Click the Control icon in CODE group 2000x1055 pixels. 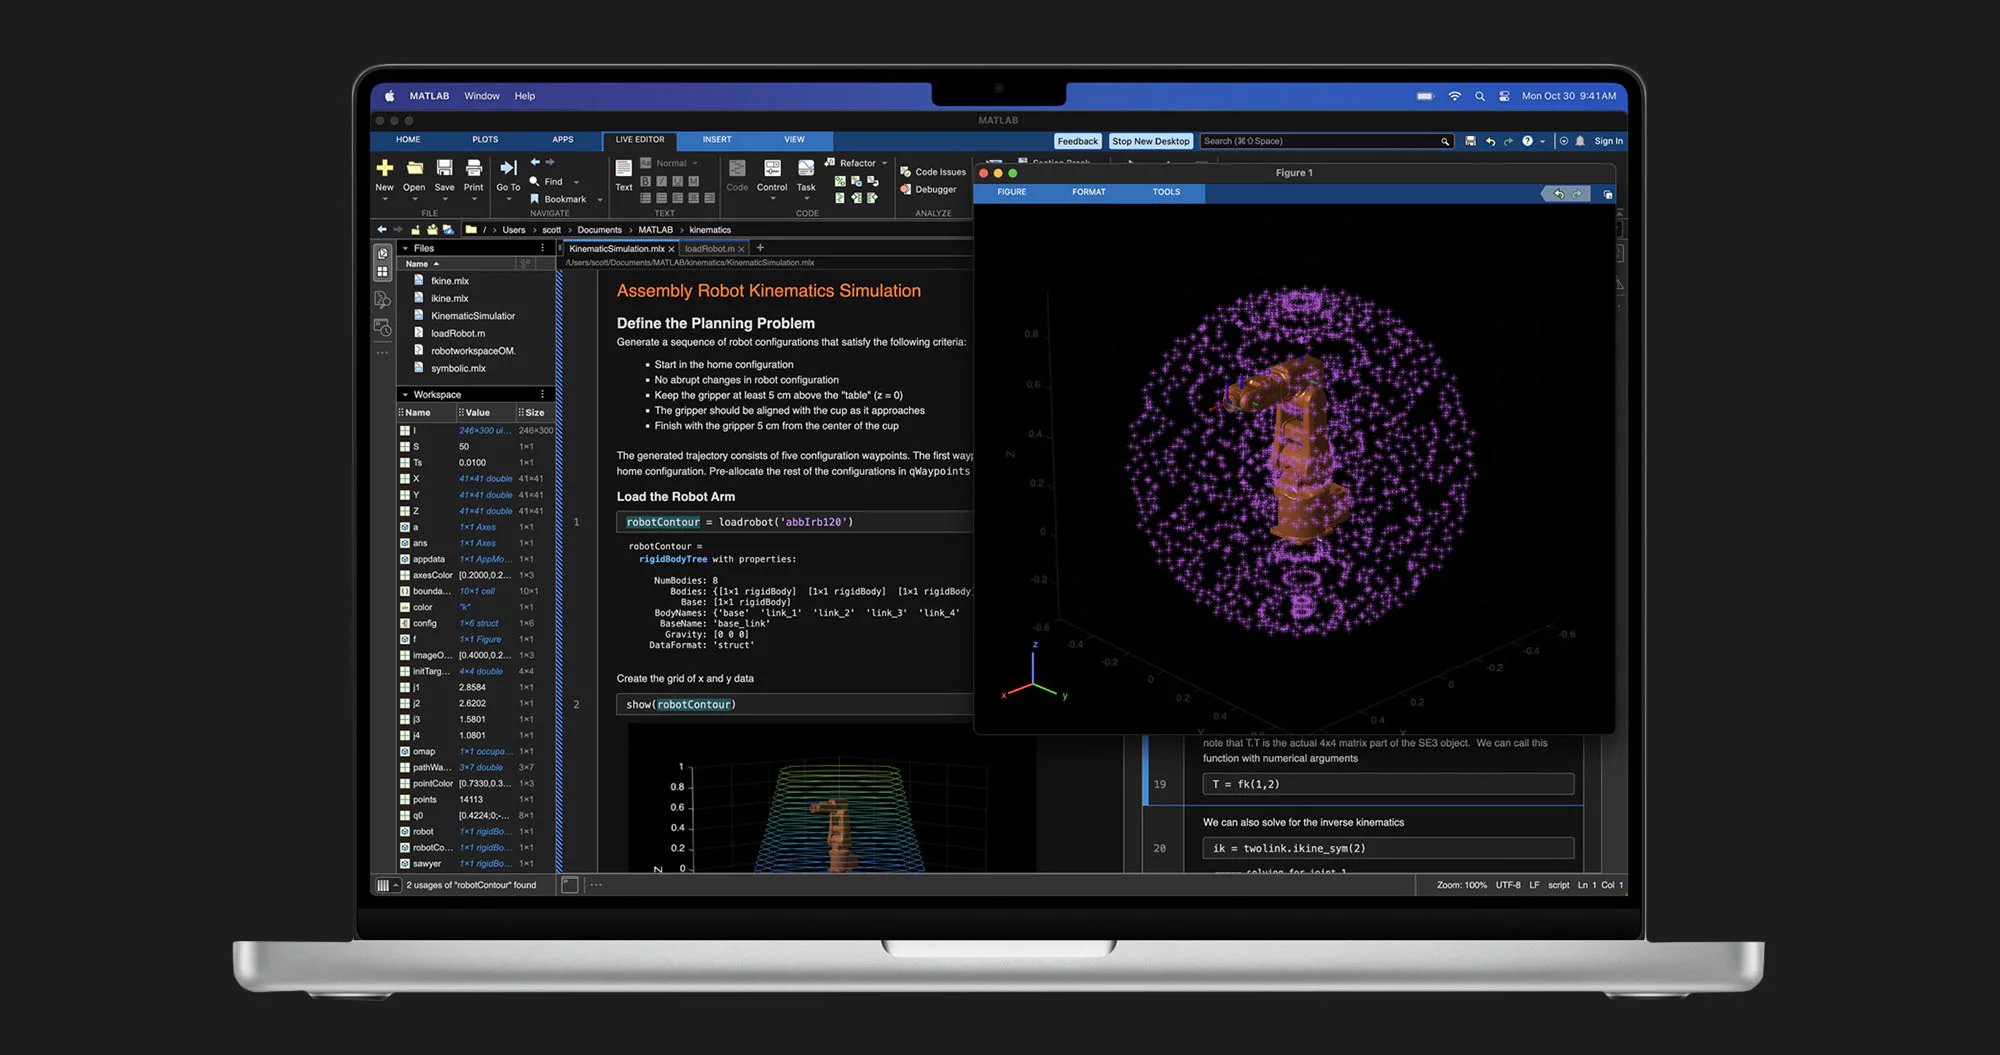pos(772,168)
